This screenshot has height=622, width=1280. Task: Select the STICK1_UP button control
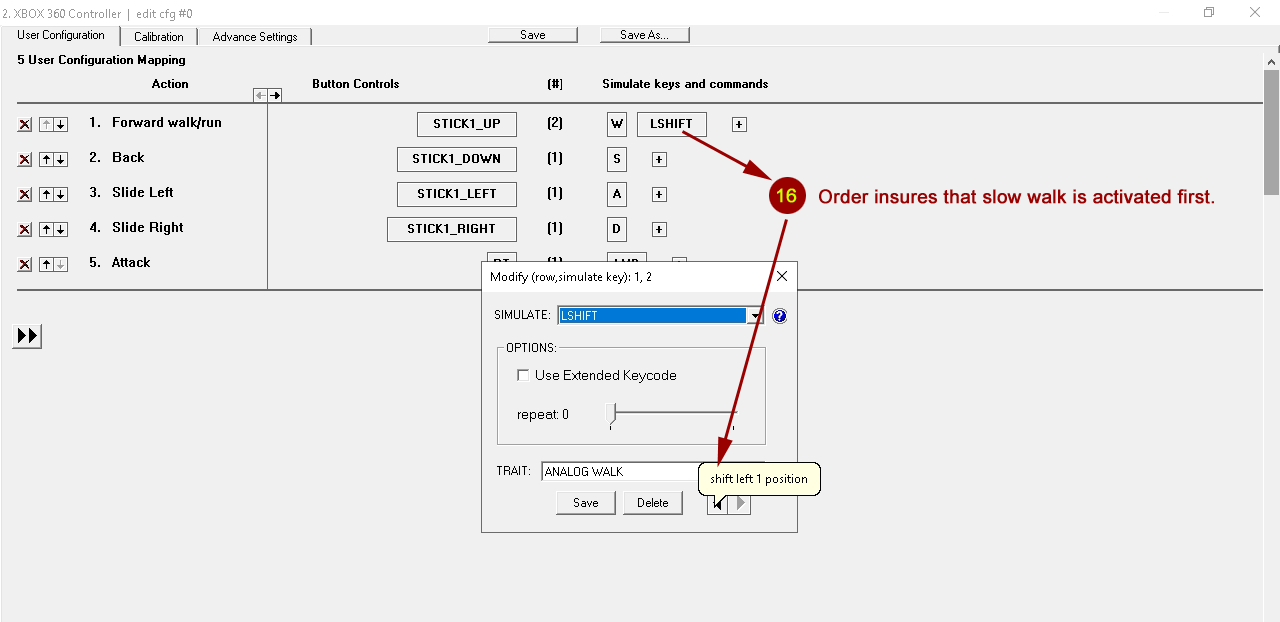point(466,124)
